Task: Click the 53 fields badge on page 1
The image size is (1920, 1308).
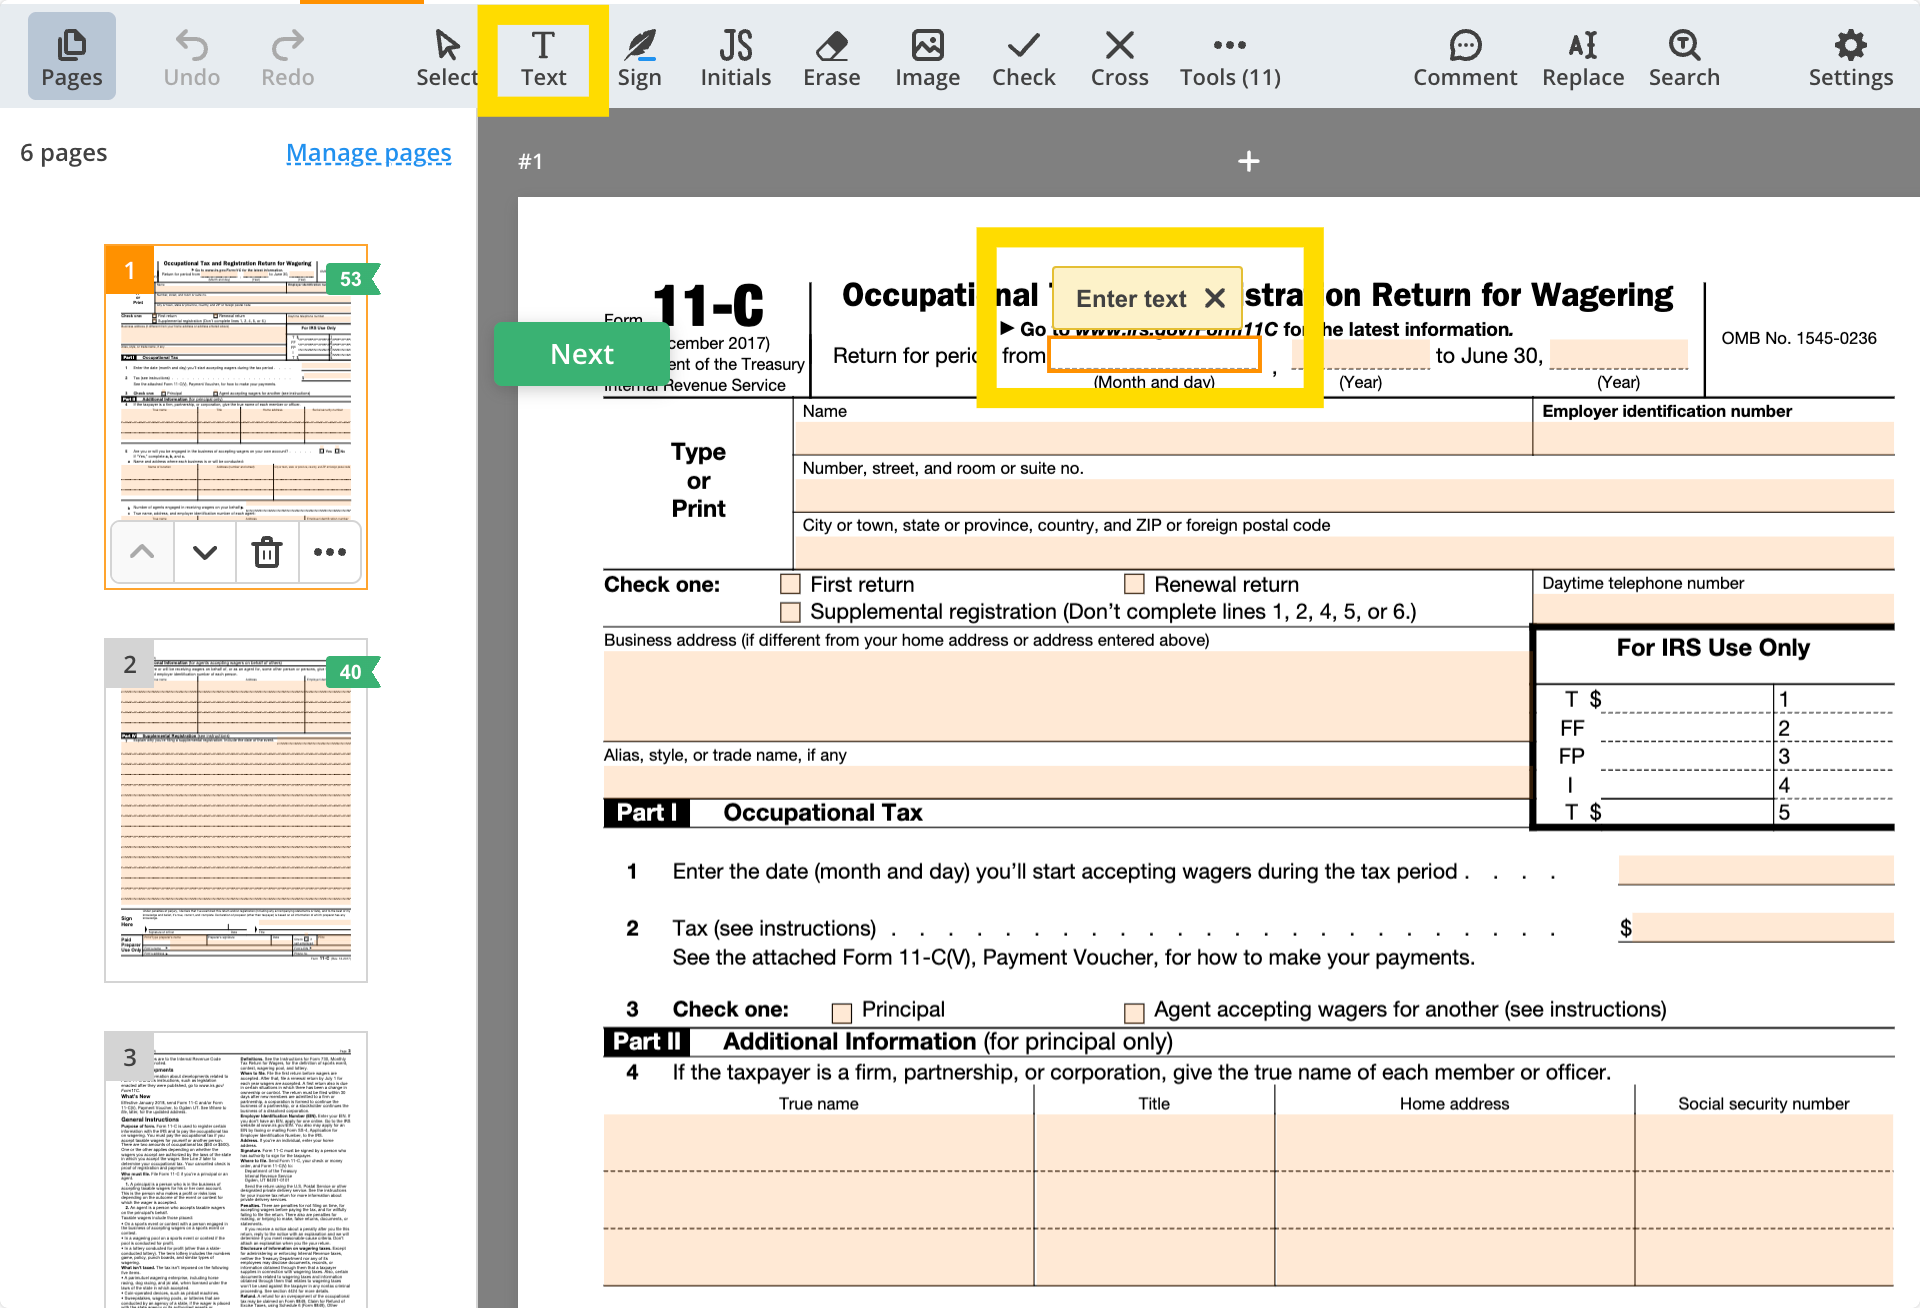Action: pyautogui.click(x=352, y=279)
